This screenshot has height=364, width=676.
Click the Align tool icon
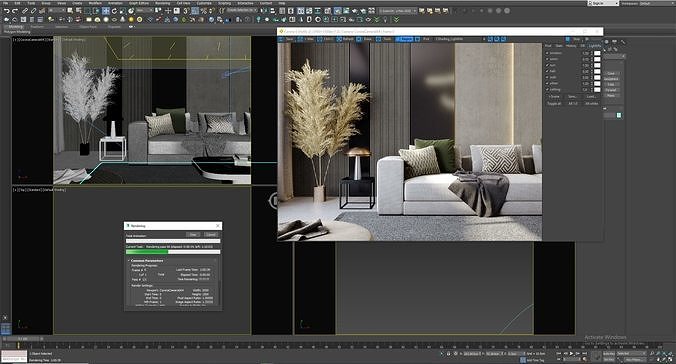272,11
